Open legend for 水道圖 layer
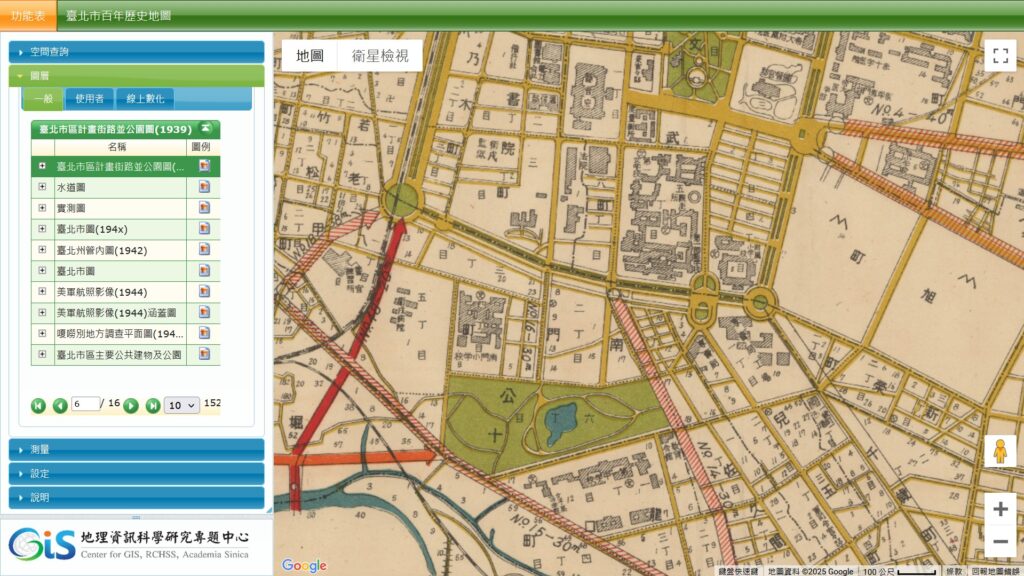The height and width of the screenshot is (576, 1024). (204, 187)
